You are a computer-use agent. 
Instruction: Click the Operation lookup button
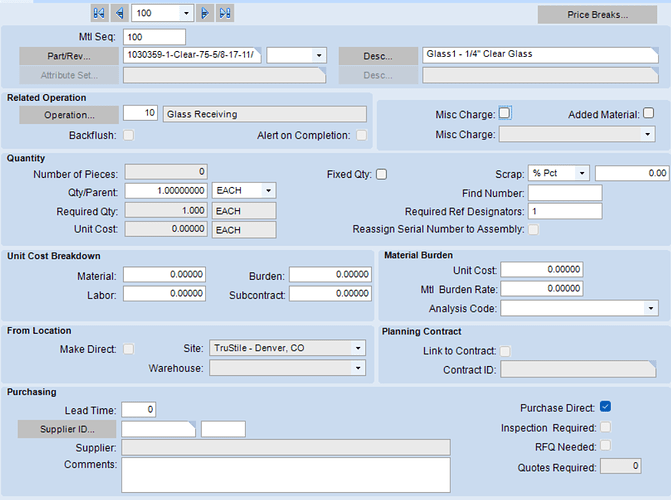68,114
